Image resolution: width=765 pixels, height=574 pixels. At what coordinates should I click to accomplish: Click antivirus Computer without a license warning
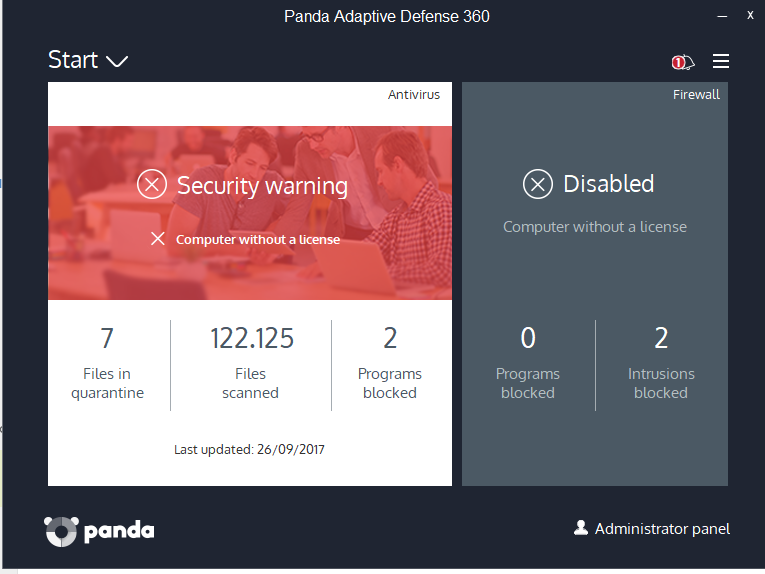click(258, 239)
